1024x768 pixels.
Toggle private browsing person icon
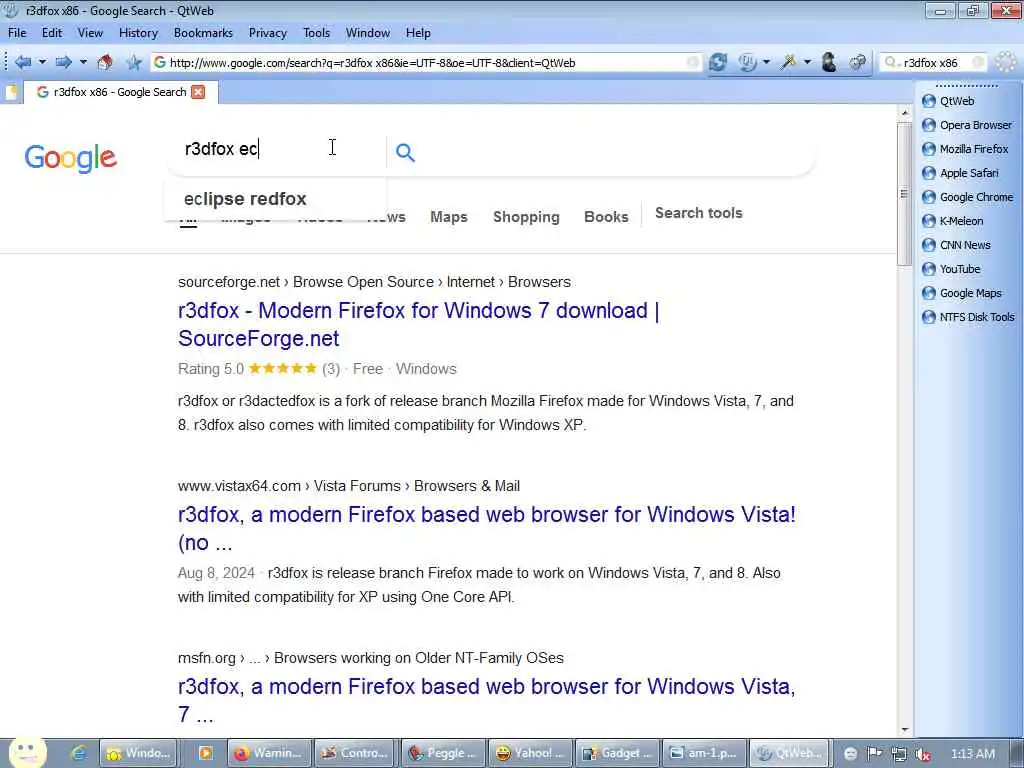(x=829, y=62)
